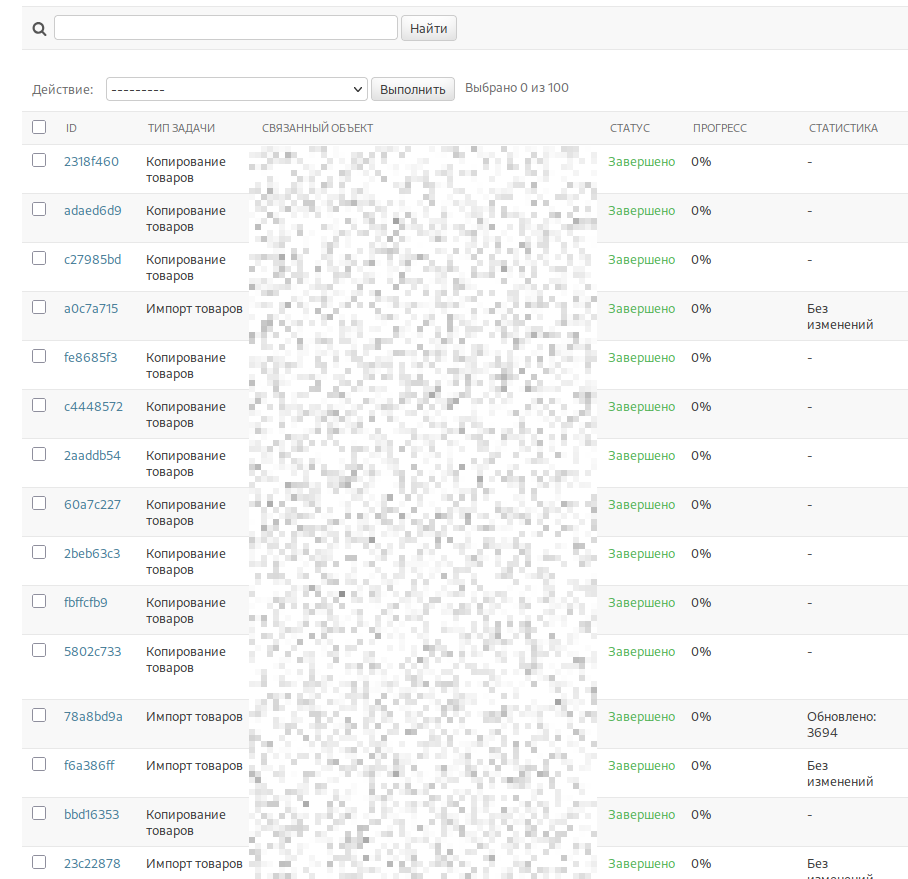Click the СВЯЗАННЫЙ ОБЪЕКТ column header
908x879 pixels.
317,128
